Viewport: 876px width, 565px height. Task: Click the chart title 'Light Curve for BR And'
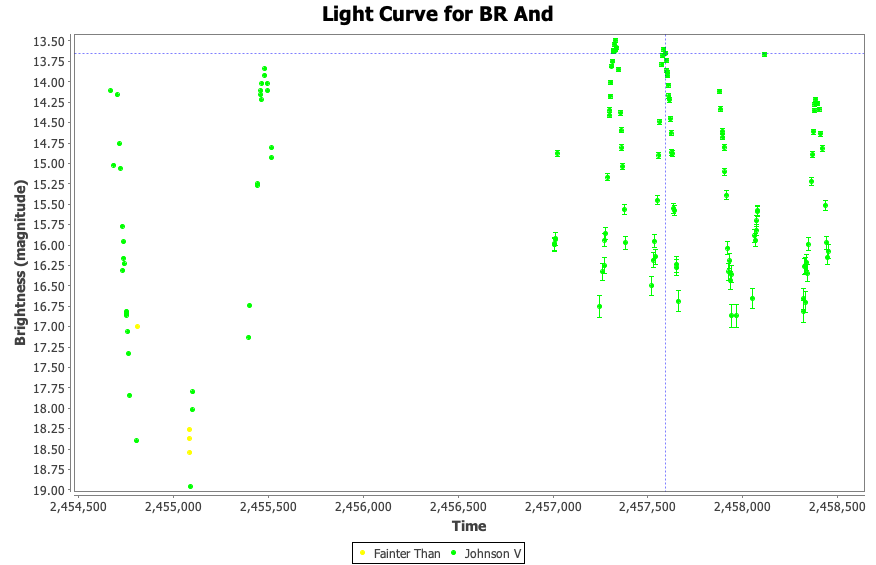click(437, 14)
